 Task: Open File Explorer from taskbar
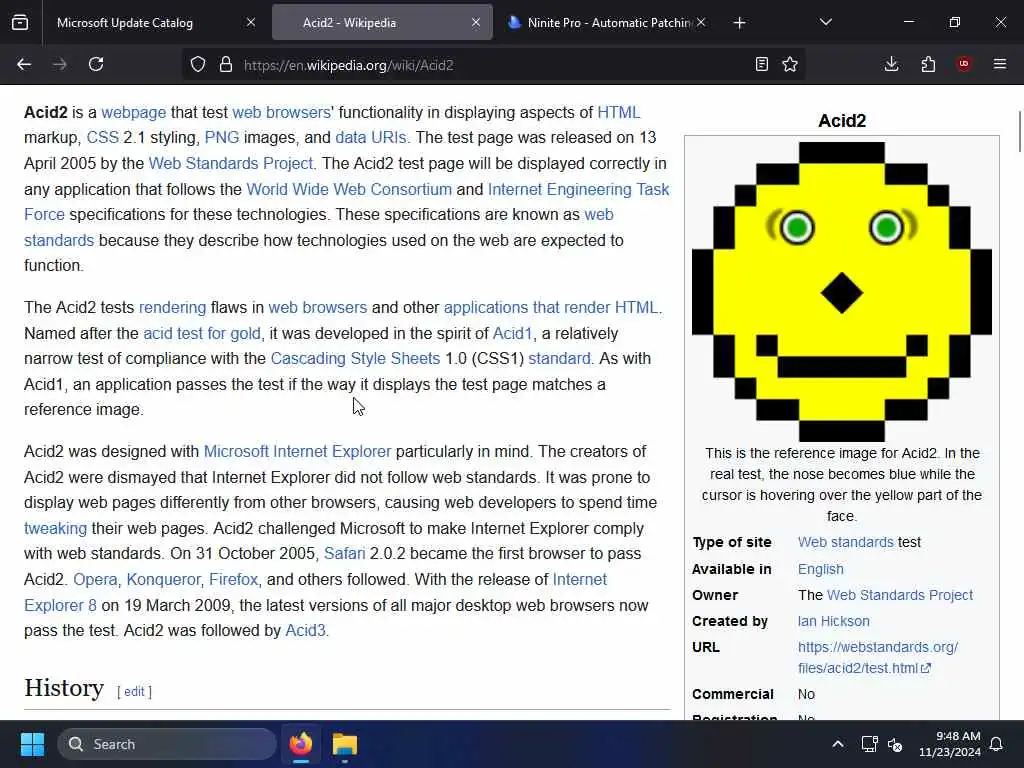[345, 744]
